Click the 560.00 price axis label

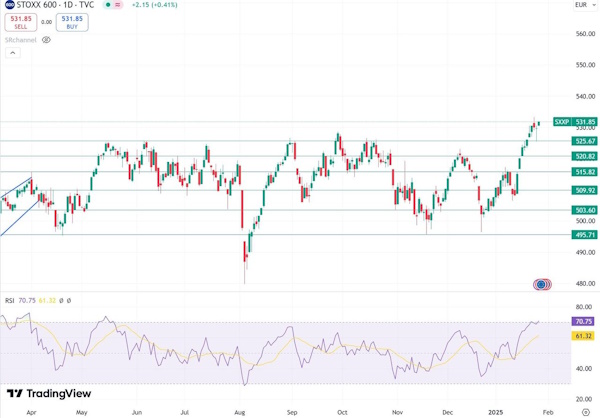tap(585, 34)
